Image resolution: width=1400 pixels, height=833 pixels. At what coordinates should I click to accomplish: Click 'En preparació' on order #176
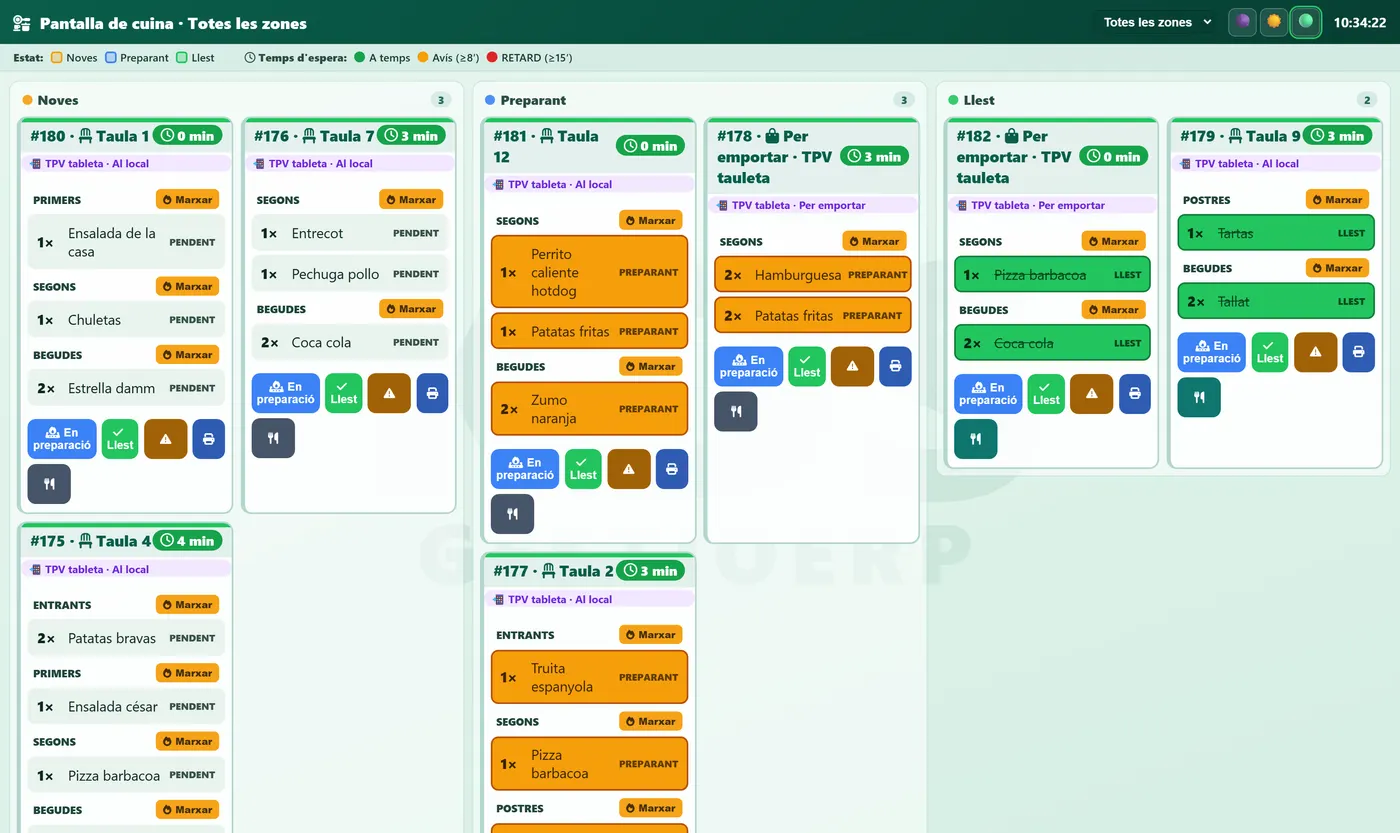(x=286, y=393)
